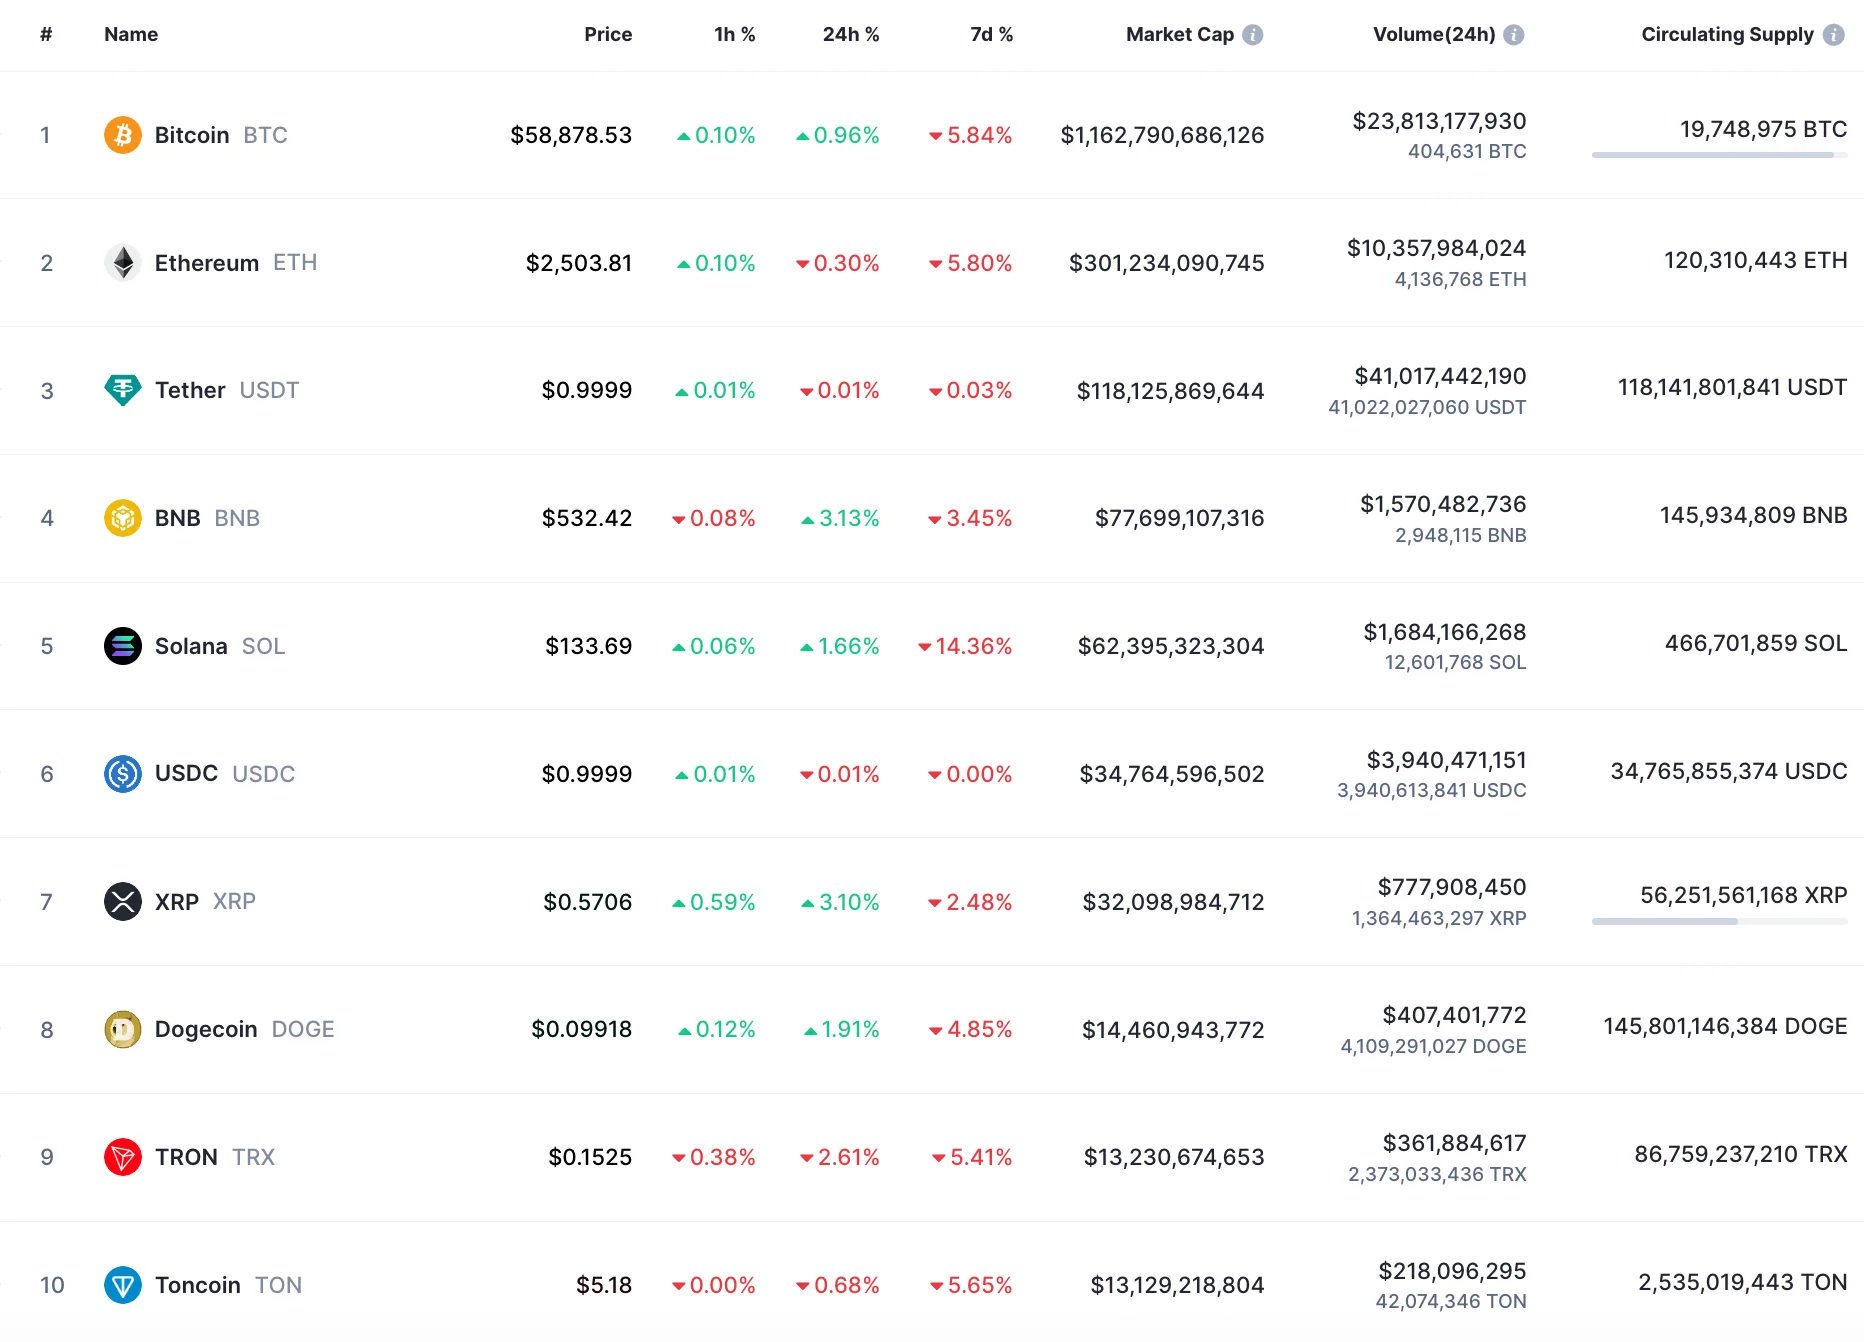Open Bitcoin 24h volume link
This screenshot has height=1342, width=1864.
tap(1439, 122)
